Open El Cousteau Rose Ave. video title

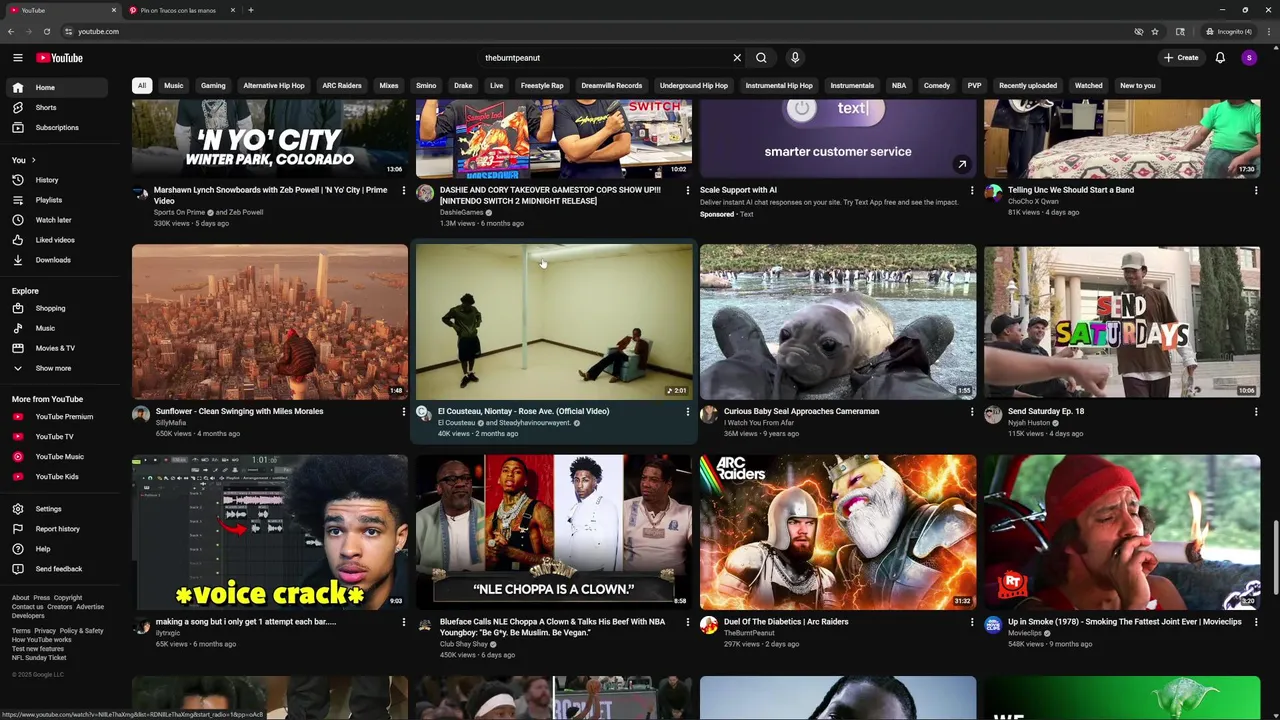tap(523, 411)
